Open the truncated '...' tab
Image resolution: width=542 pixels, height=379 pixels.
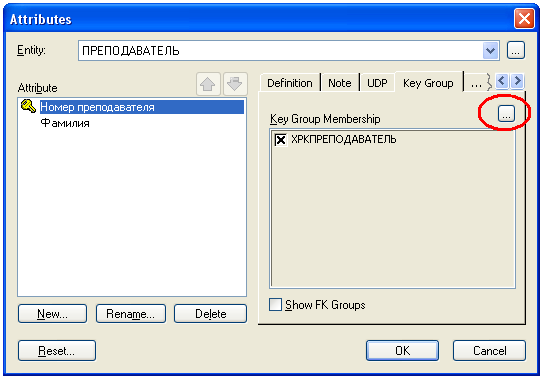pos(476,83)
